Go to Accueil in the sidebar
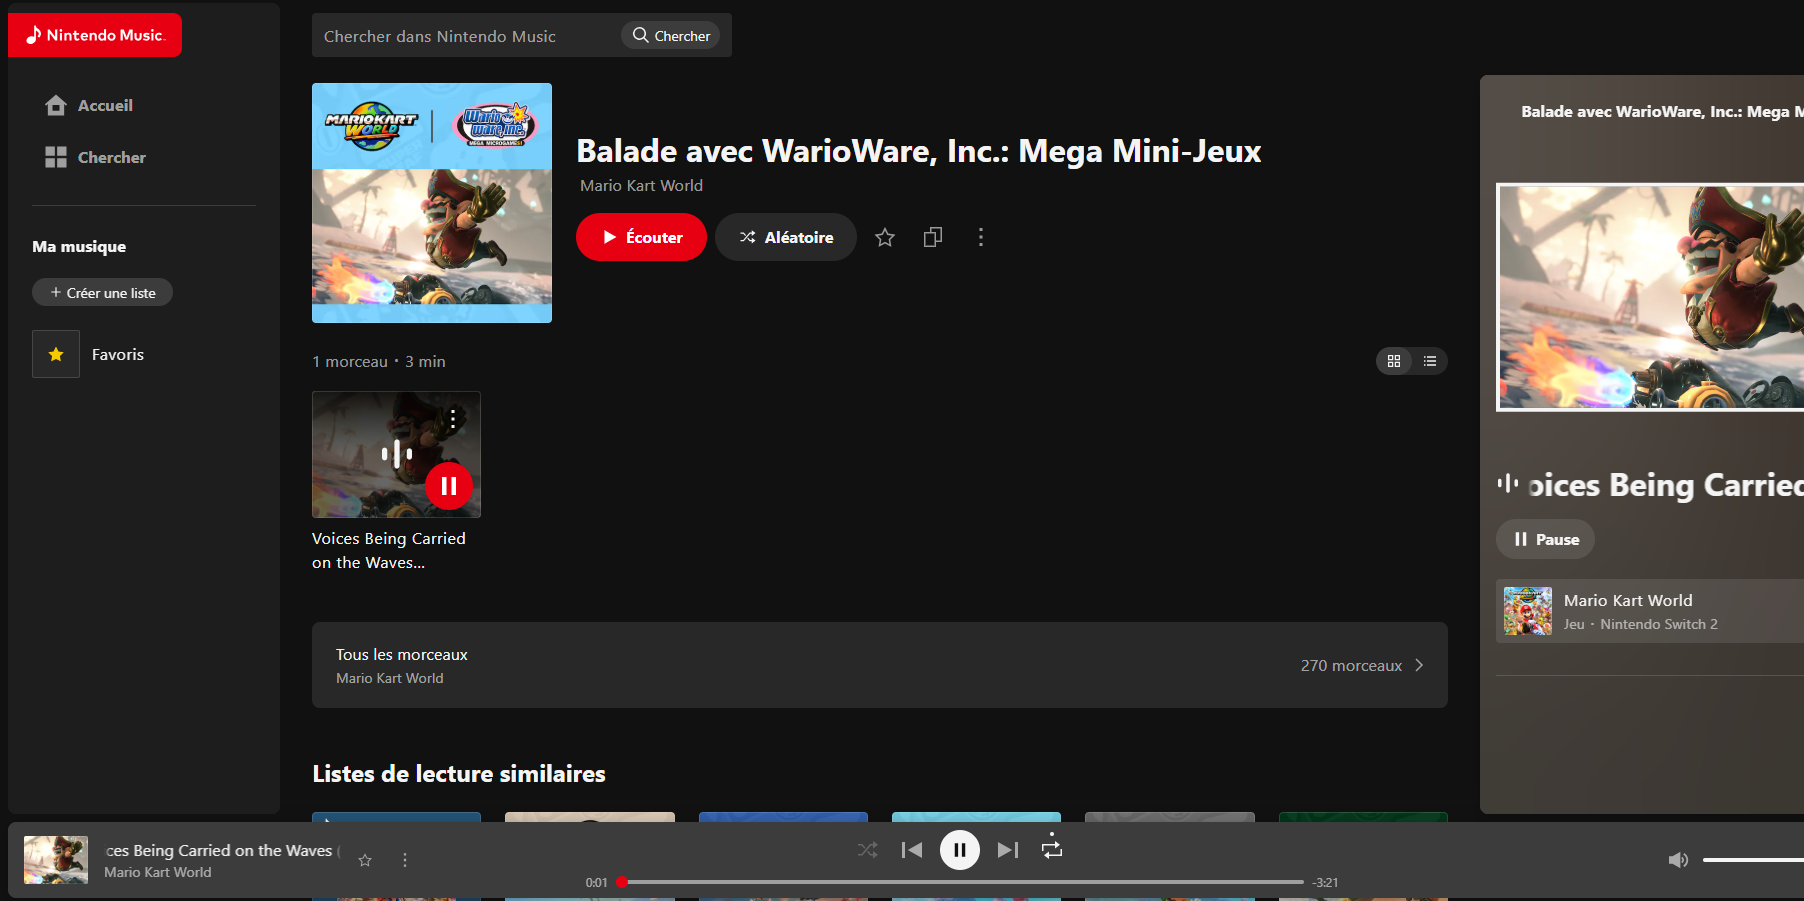 click(89, 105)
